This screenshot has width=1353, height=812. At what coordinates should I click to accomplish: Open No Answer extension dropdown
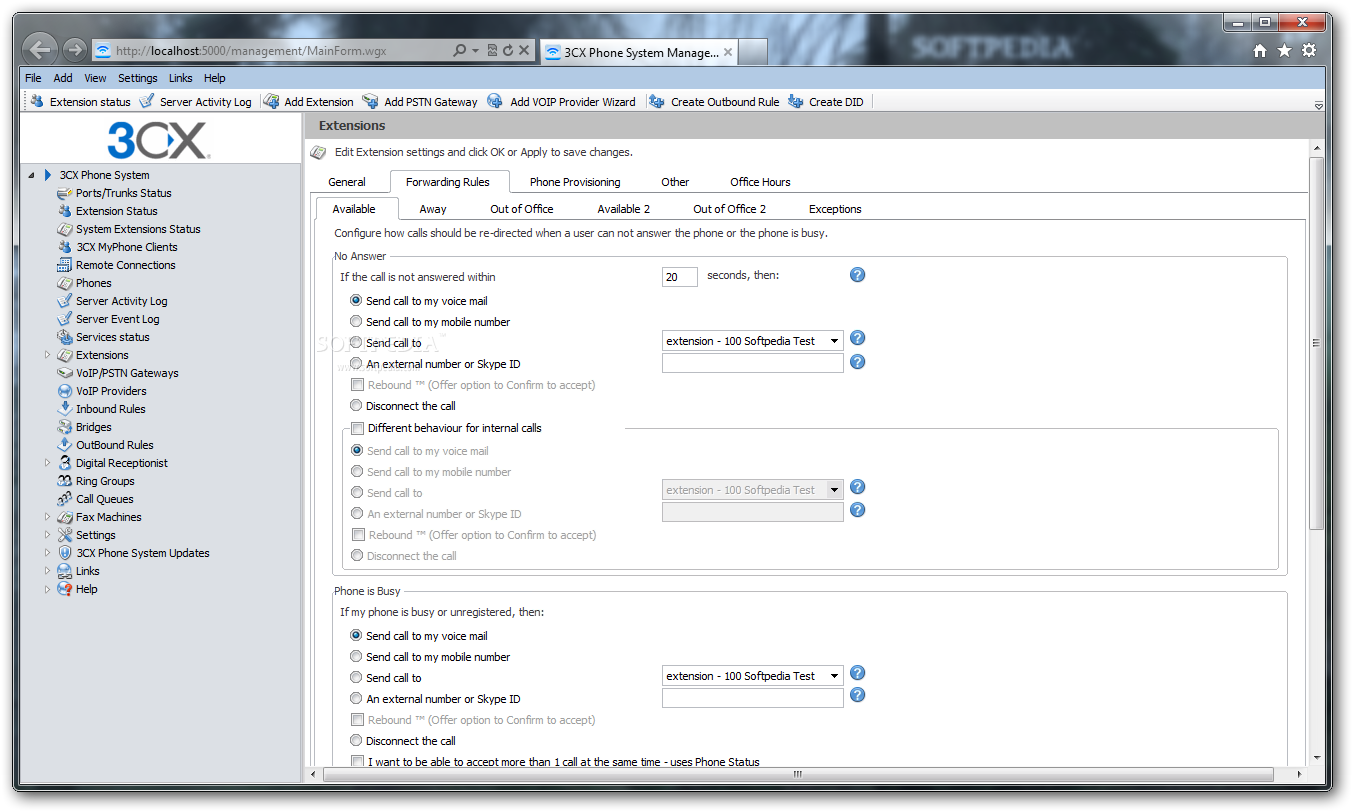pyautogui.click(x=753, y=341)
